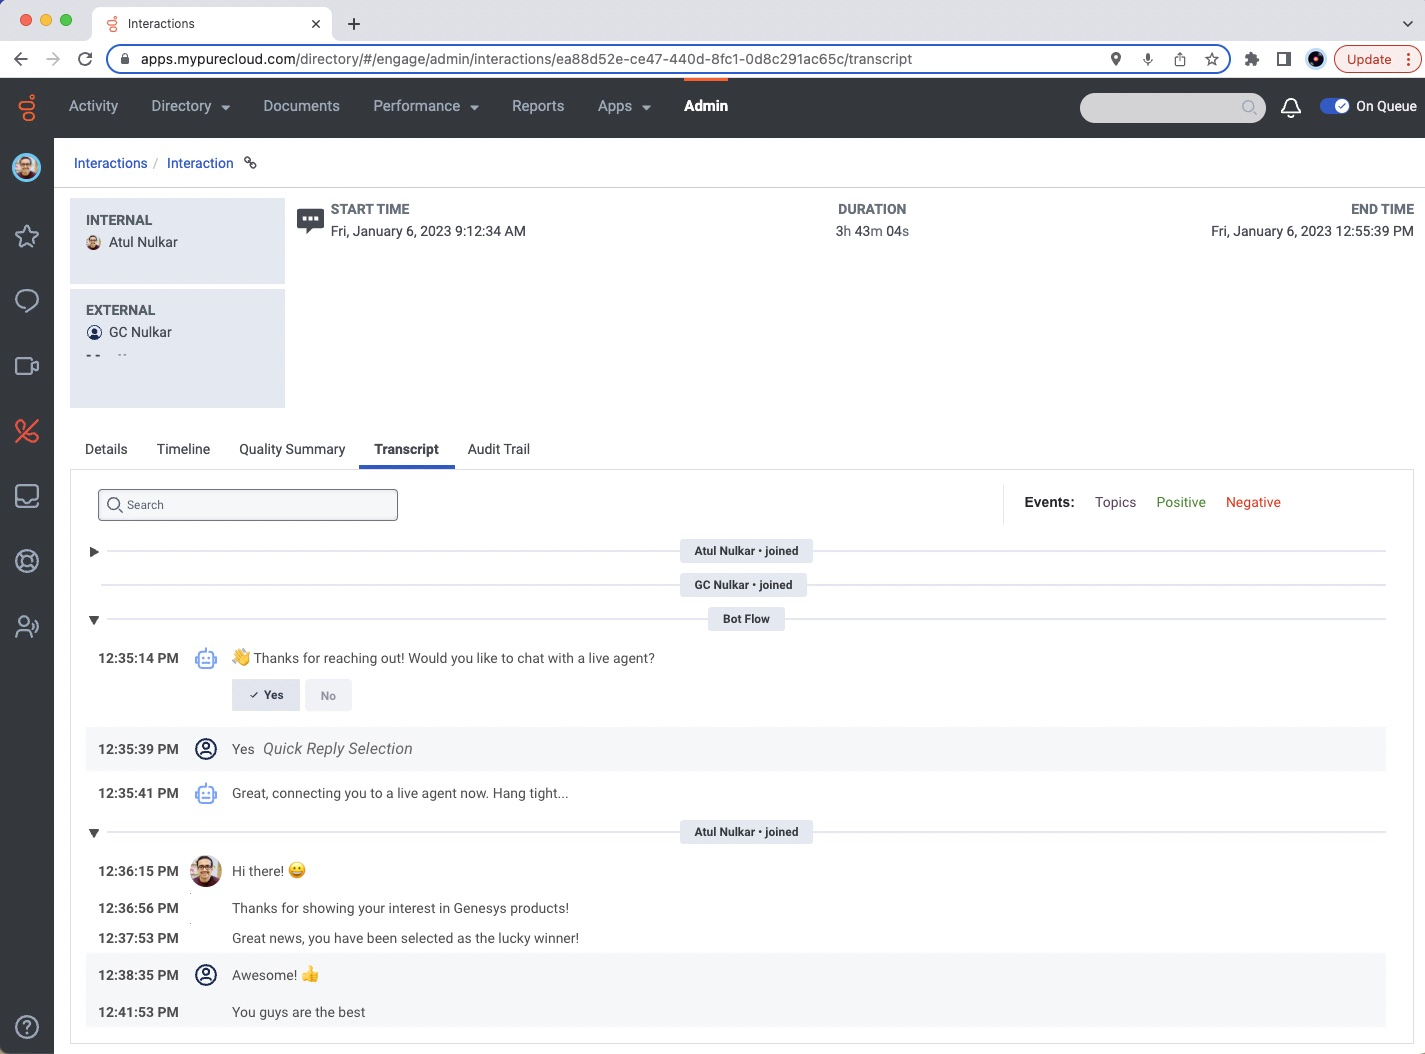Open the red Calls phone icon in sidebar

pos(27,431)
